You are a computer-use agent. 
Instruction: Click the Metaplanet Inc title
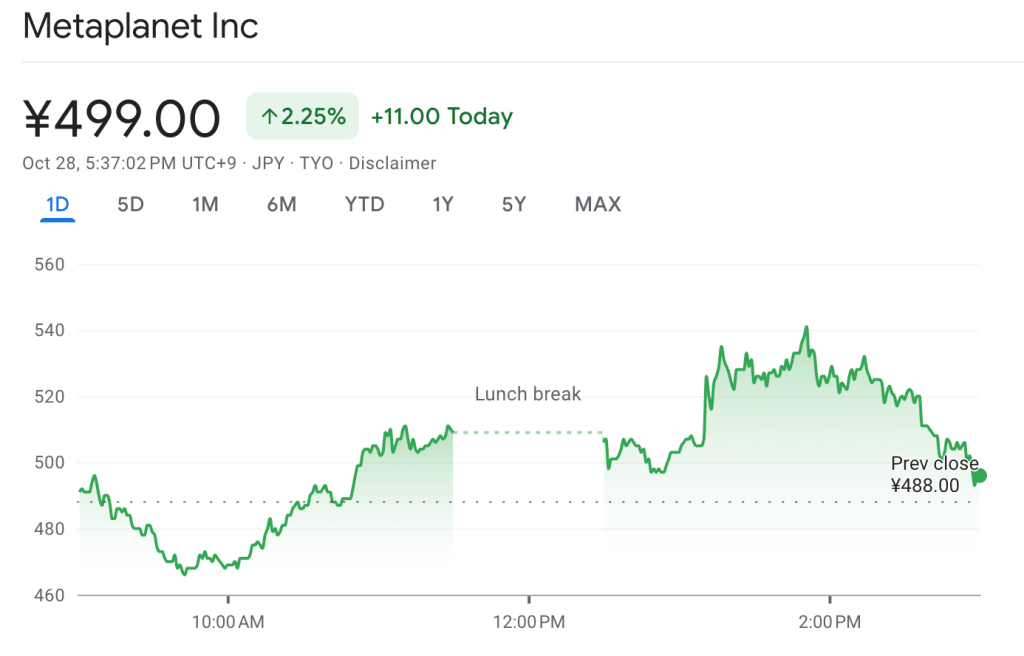140,26
